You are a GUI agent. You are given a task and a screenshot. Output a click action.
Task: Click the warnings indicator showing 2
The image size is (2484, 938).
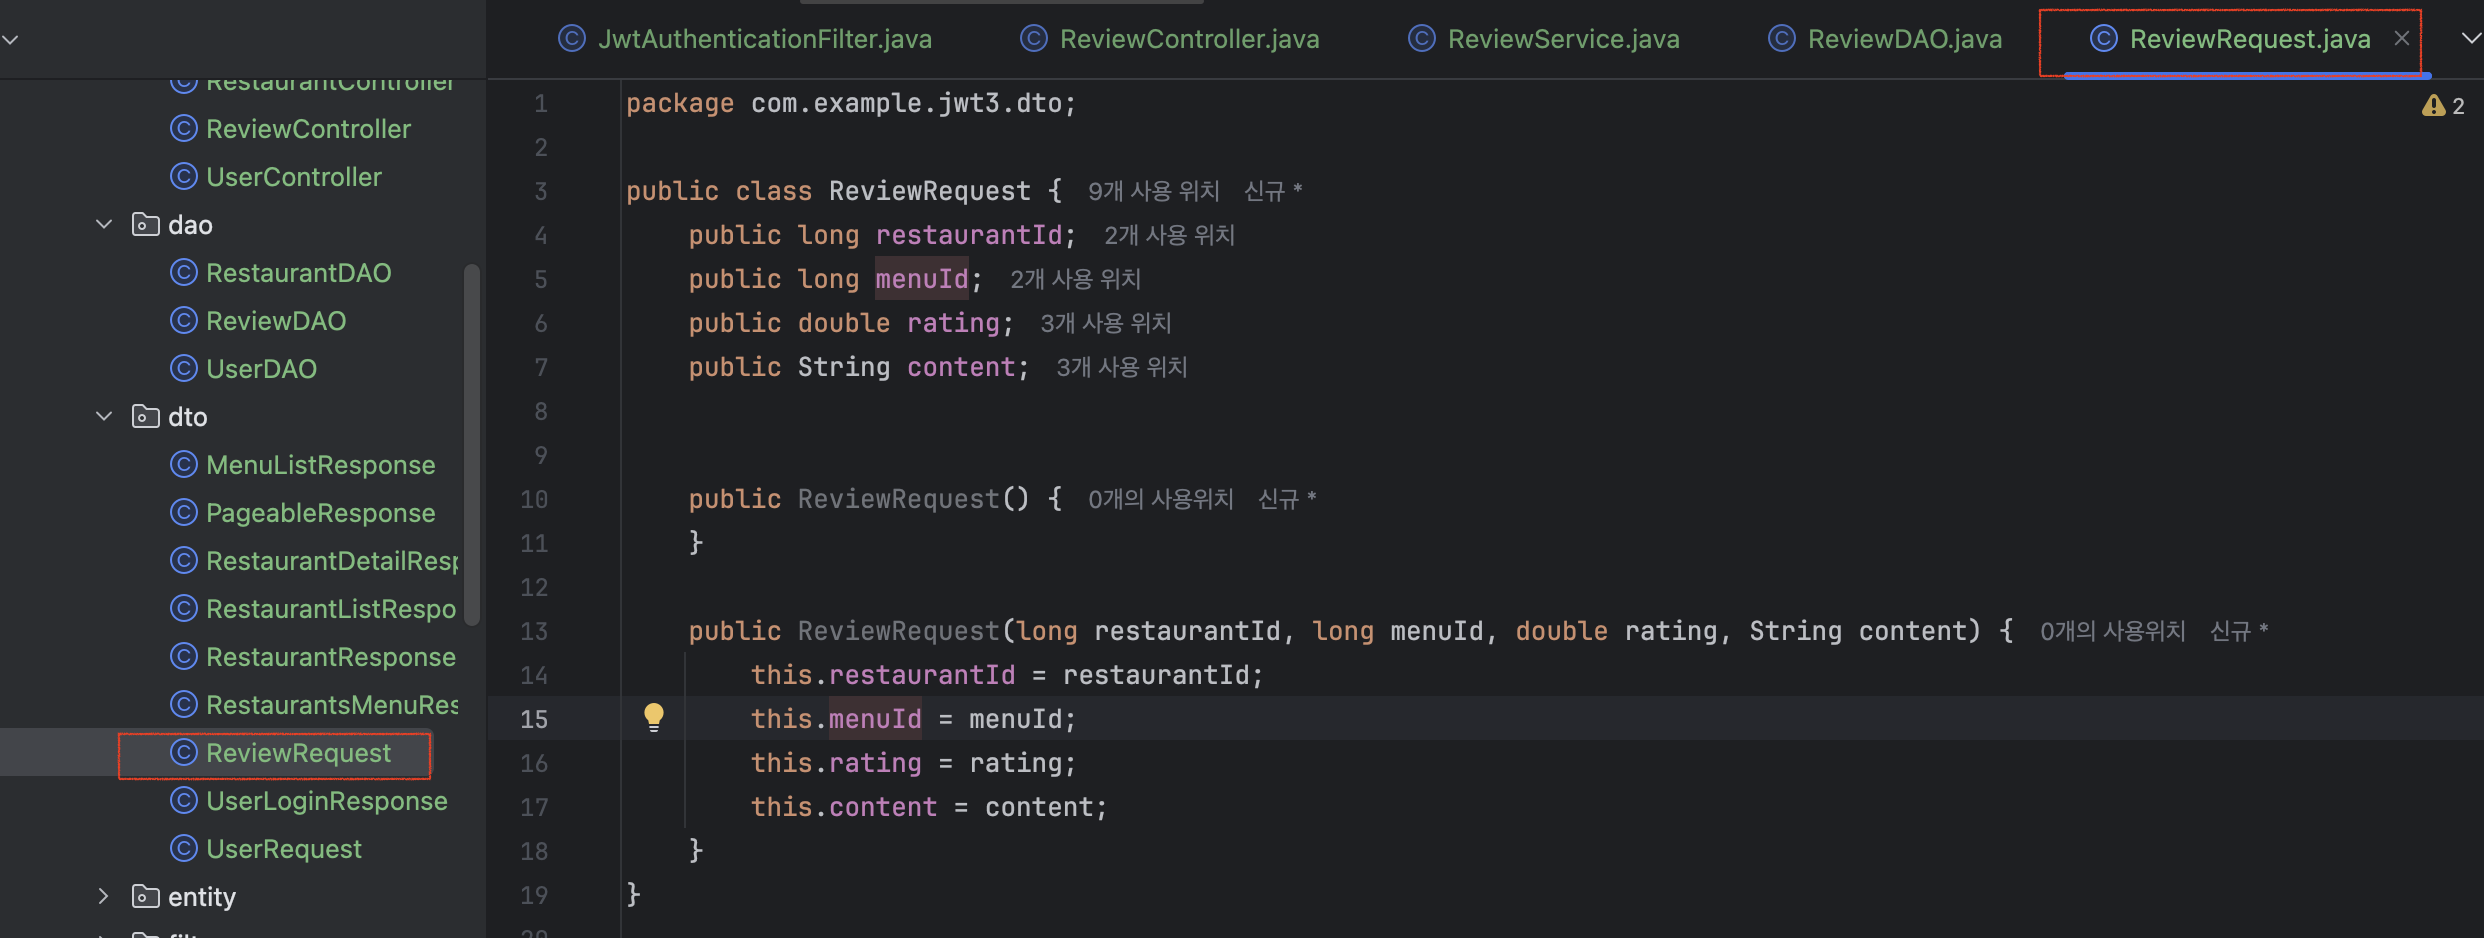[2443, 106]
